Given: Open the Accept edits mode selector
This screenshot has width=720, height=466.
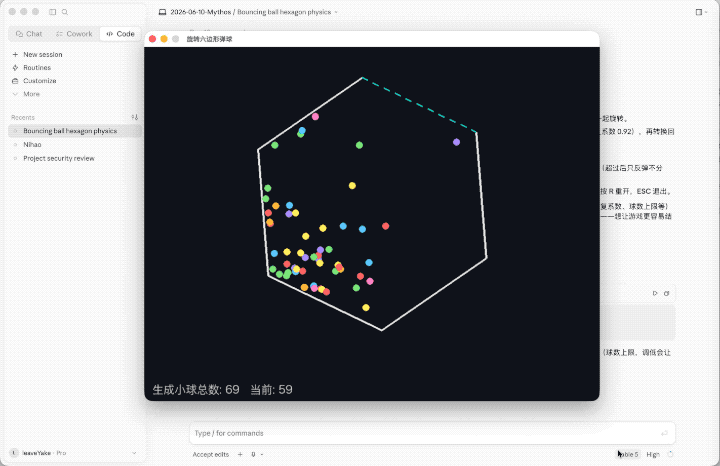Looking at the screenshot, I should [211, 455].
